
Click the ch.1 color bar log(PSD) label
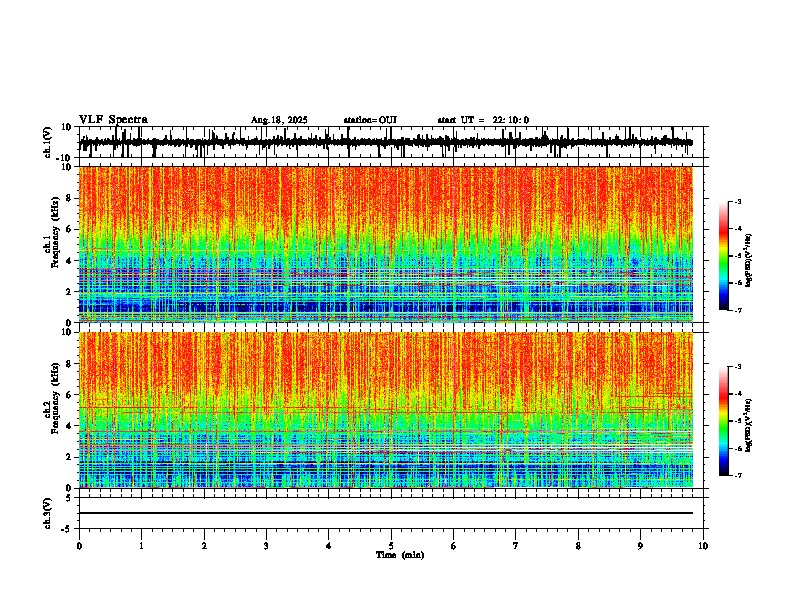coord(748,261)
